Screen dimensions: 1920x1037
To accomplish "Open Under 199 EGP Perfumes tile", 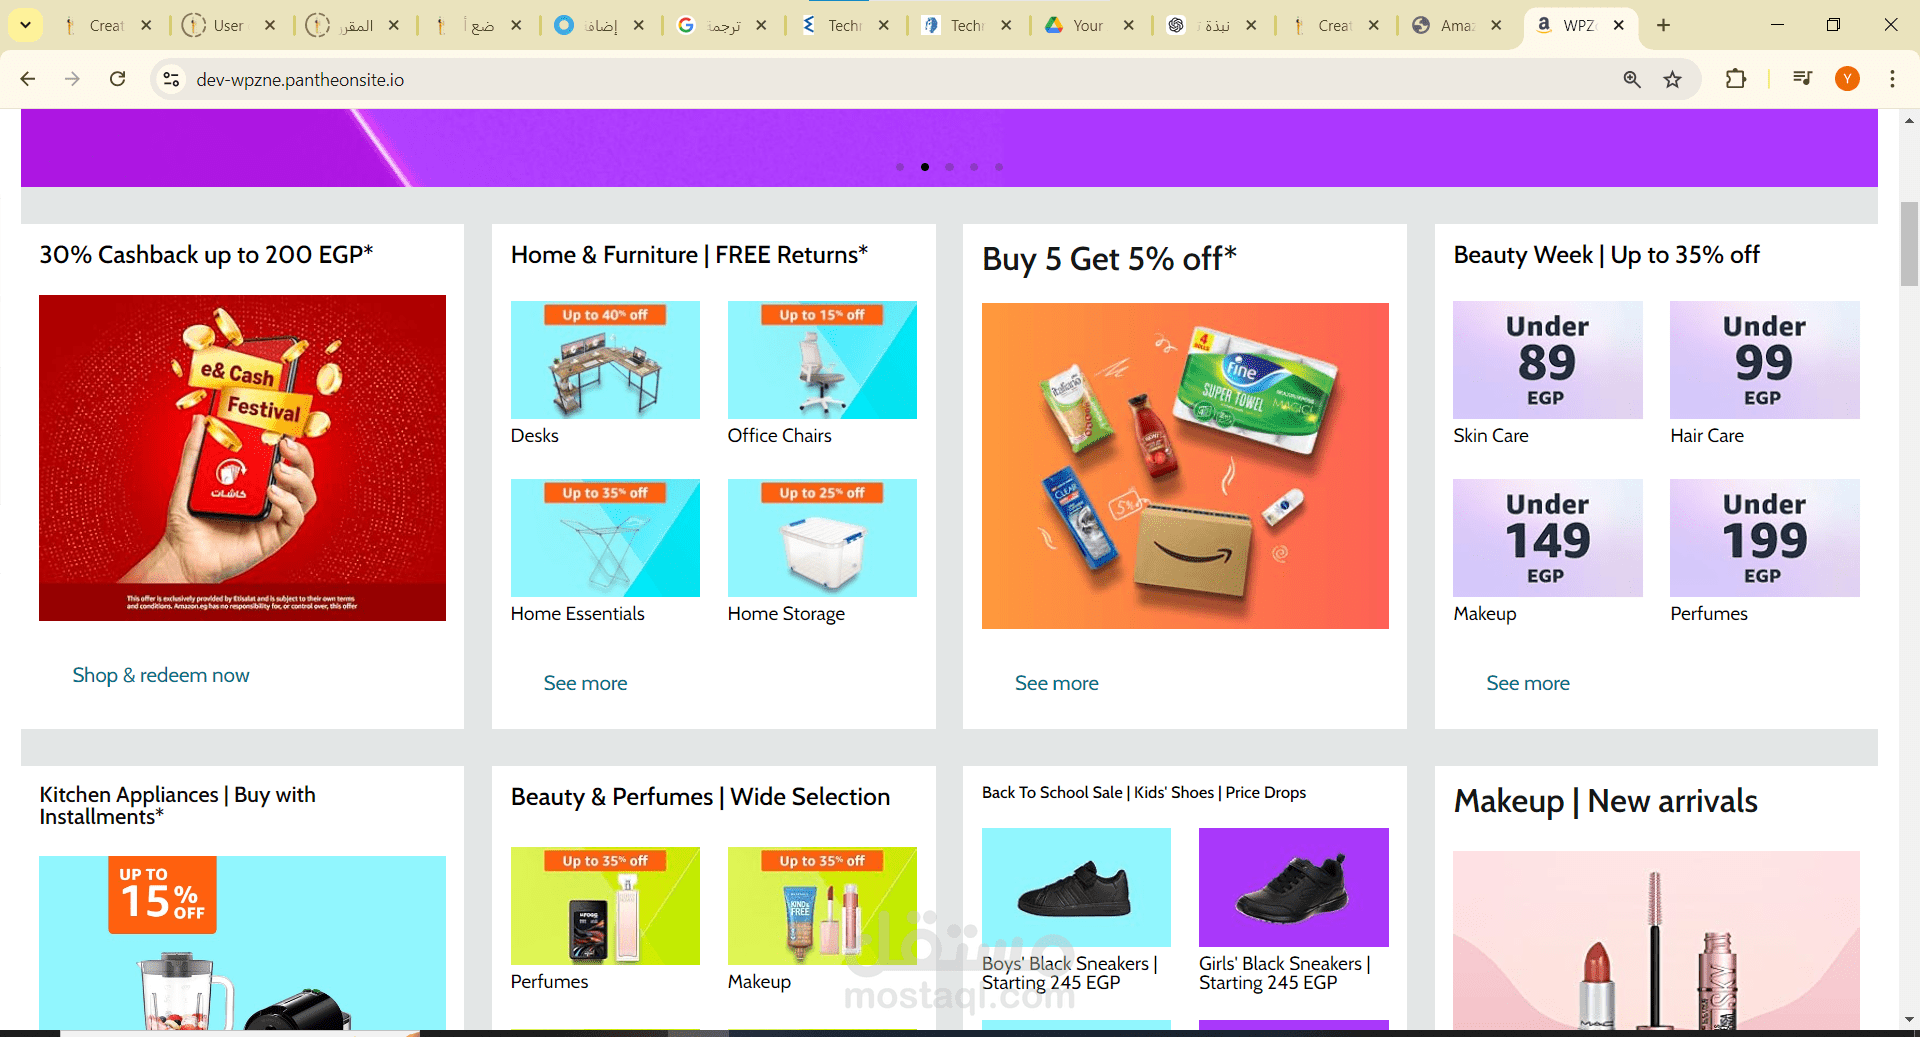I will pyautogui.click(x=1765, y=538).
